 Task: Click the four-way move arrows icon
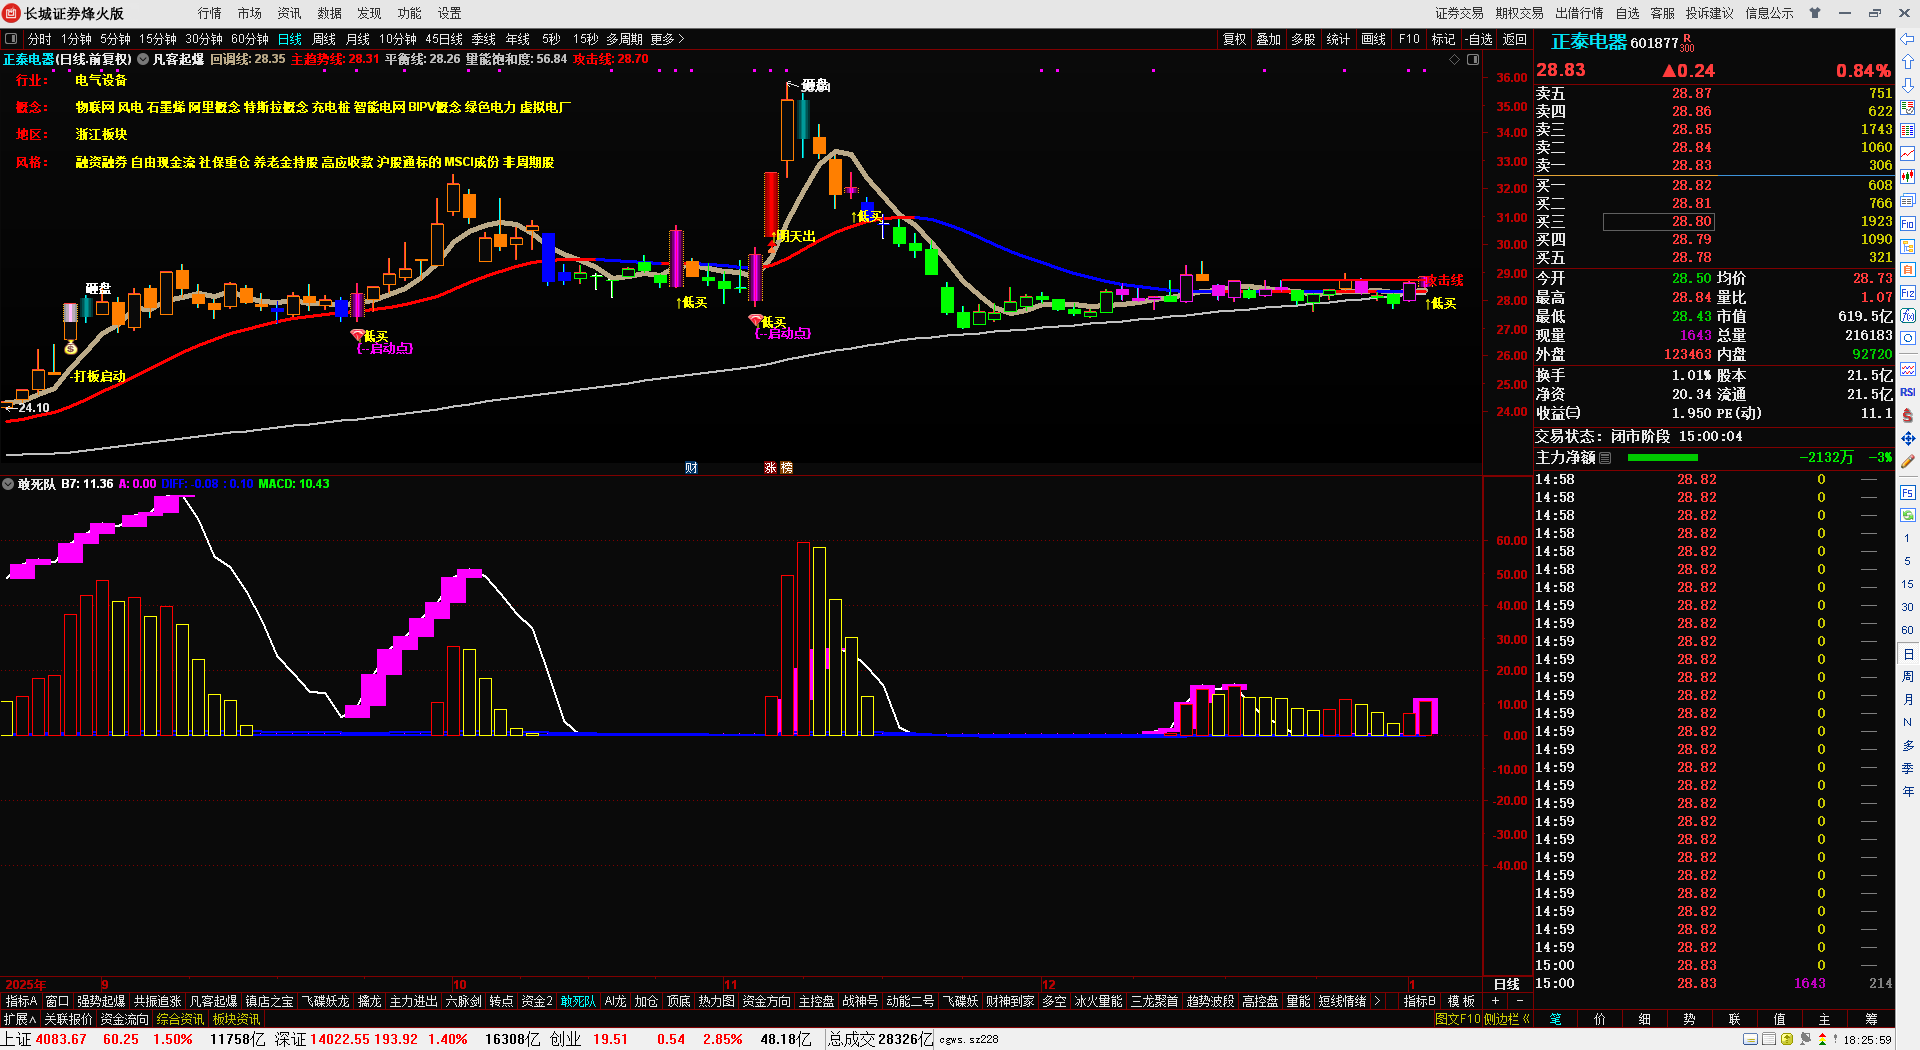point(1907,438)
